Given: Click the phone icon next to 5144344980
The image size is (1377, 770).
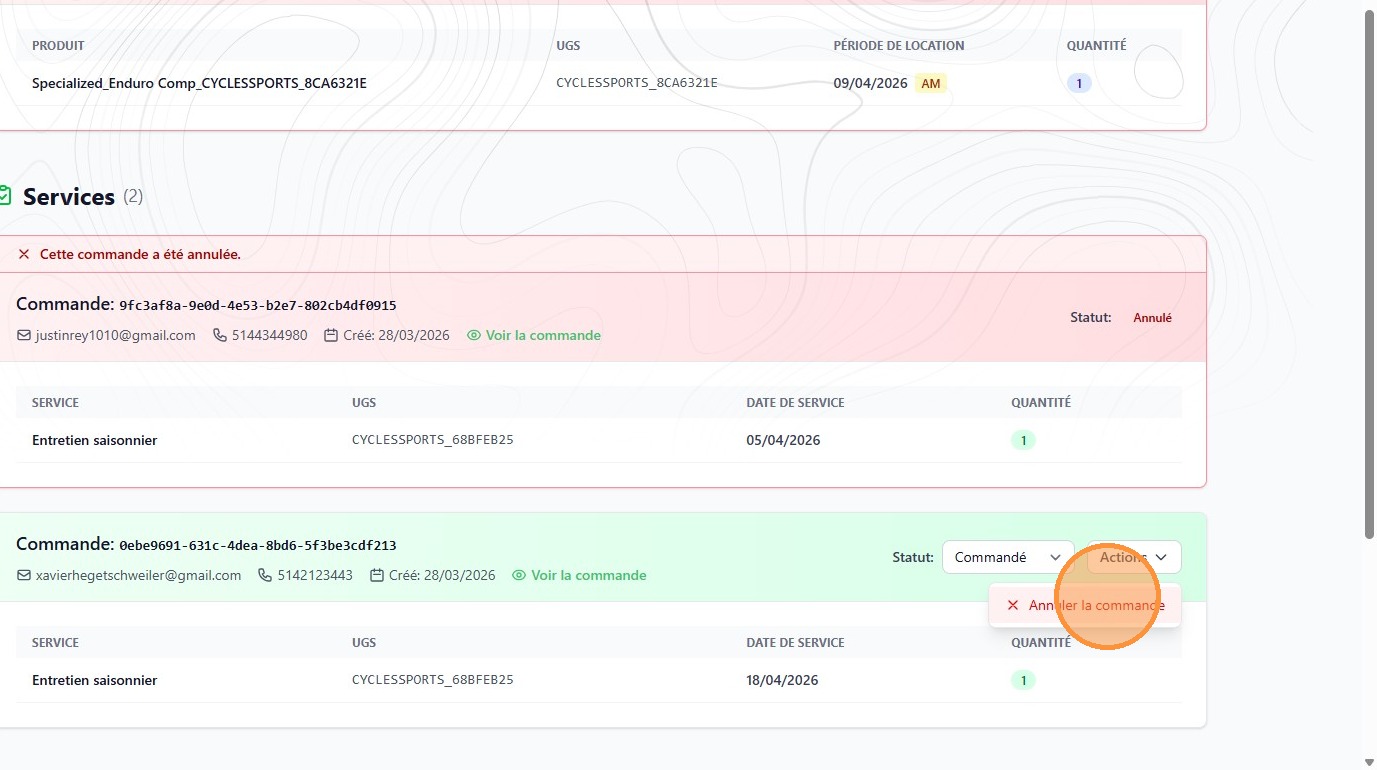Looking at the screenshot, I should [220, 336].
